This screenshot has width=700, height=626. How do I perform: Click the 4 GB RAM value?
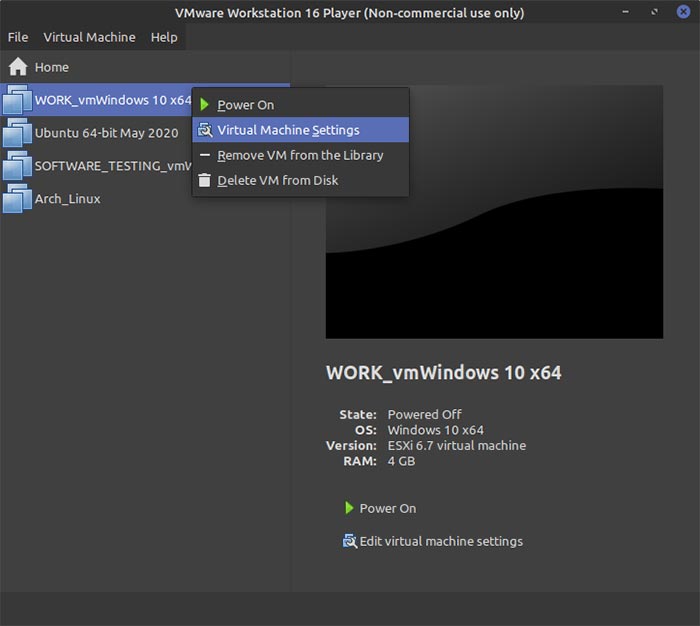pos(401,461)
